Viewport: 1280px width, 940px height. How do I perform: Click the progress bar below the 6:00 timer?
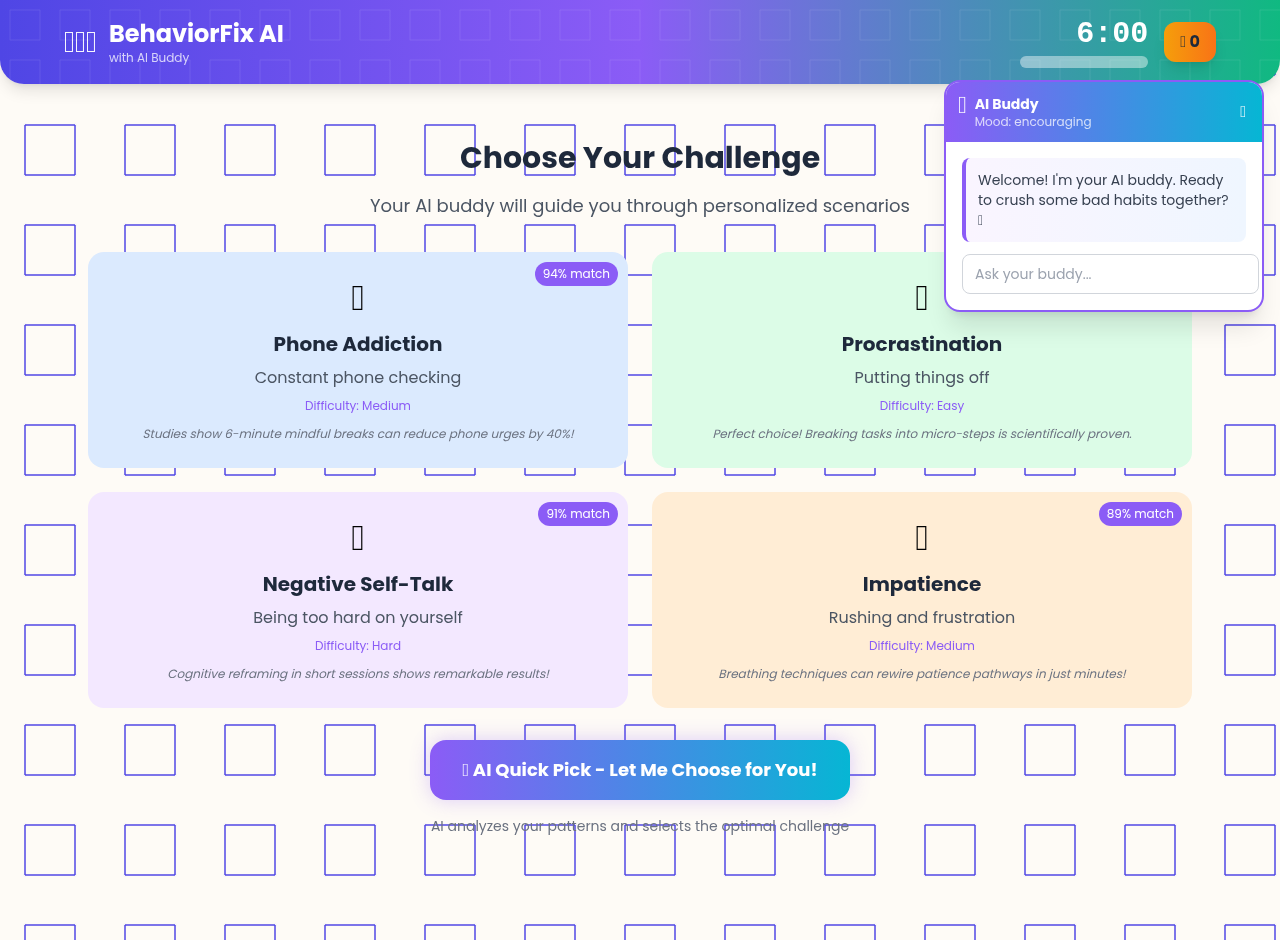(1083, 61)
